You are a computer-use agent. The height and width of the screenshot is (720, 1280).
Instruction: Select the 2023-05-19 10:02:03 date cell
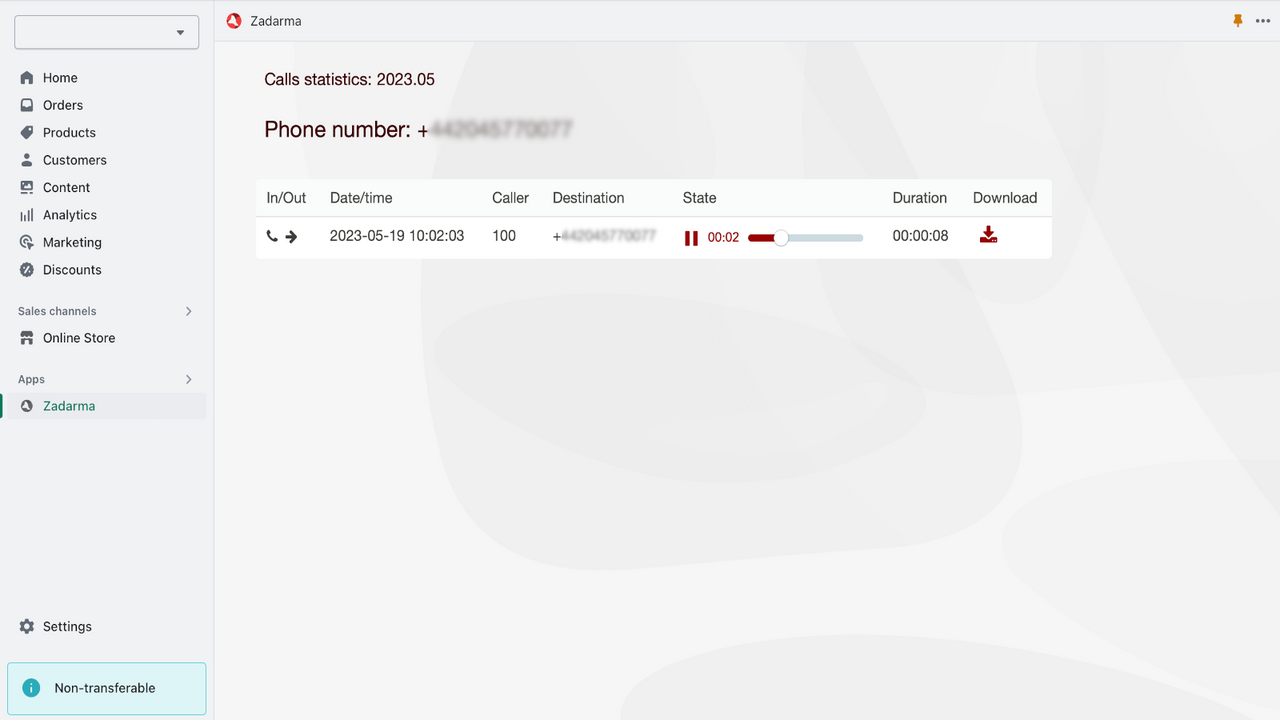(x=397, y=236)
